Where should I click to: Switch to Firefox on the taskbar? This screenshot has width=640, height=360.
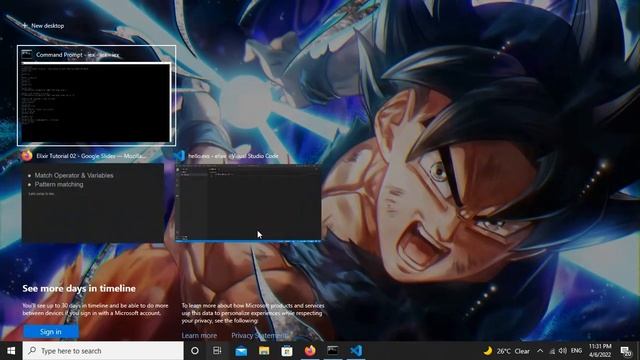point(310,351)
